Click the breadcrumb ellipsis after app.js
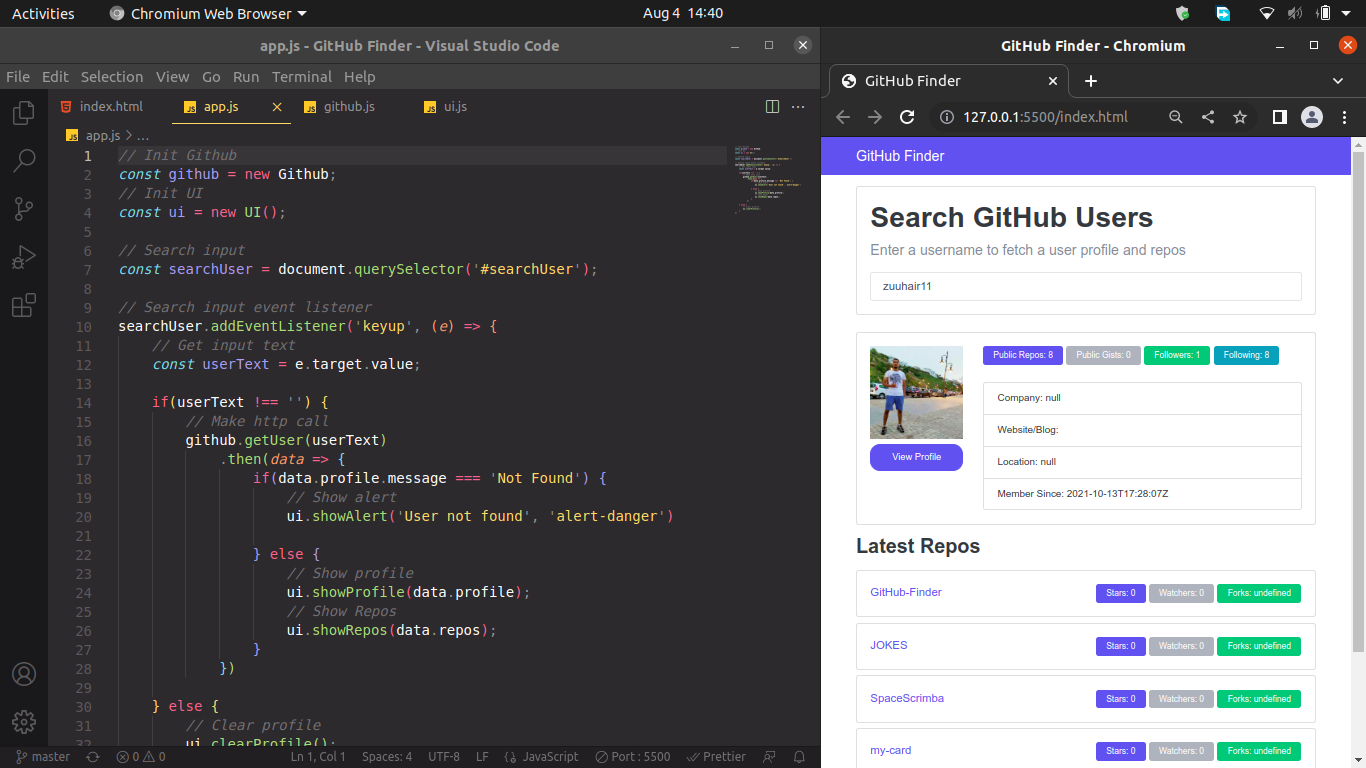The image size is (1366, 768). tap(142, 135)
